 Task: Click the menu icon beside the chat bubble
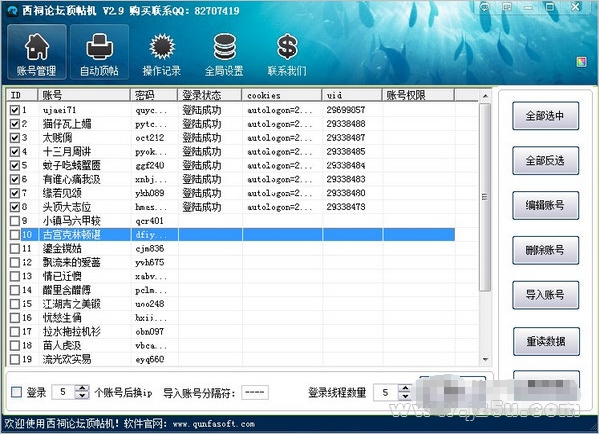pos(507,6)
